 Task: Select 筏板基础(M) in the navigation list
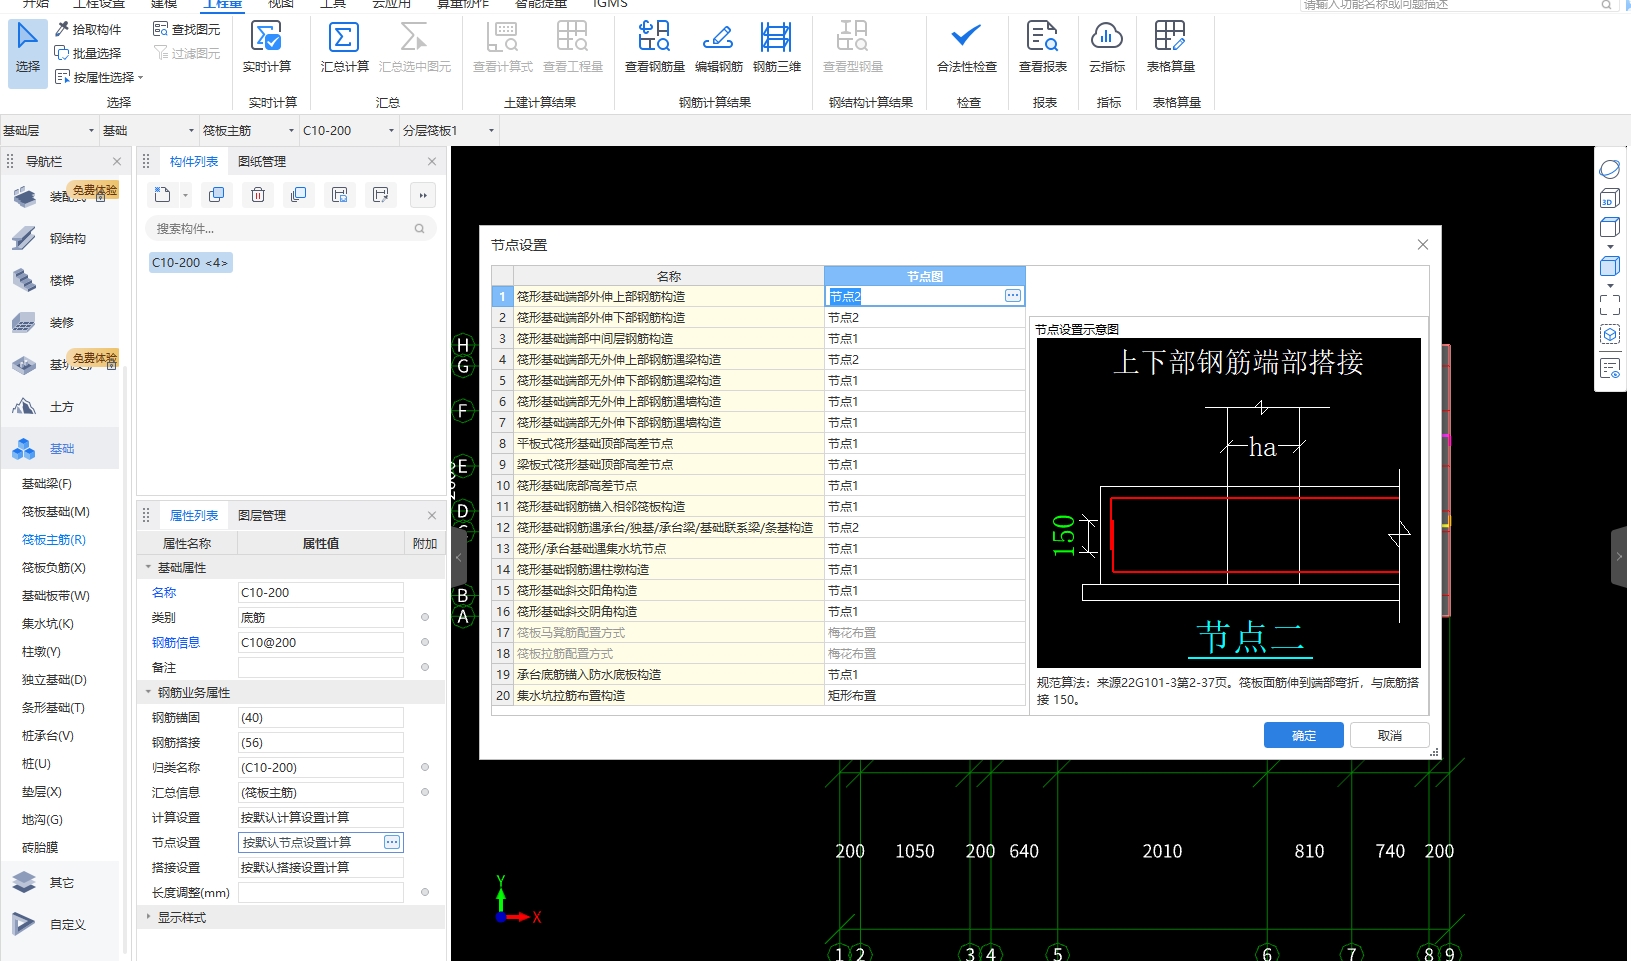pyautogui.click(x=56, y=511)
